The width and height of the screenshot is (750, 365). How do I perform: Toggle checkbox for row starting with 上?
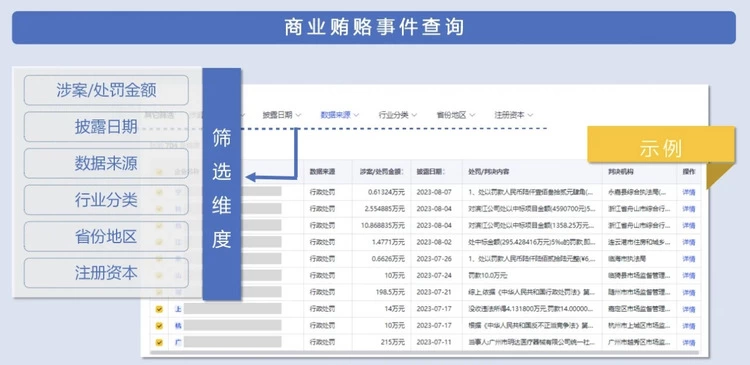(x=159, y=309)
